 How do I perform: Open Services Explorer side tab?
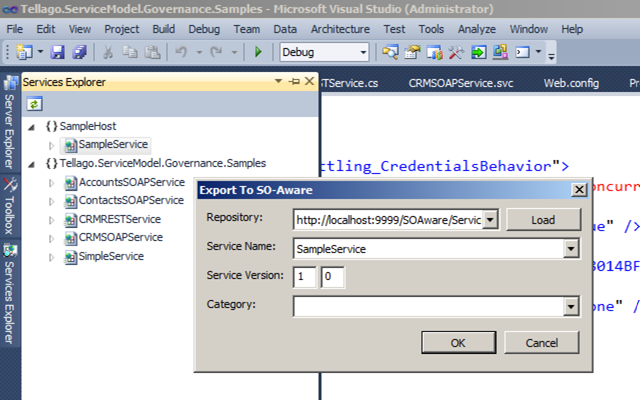pyautogui.click(x=10, y=295)
